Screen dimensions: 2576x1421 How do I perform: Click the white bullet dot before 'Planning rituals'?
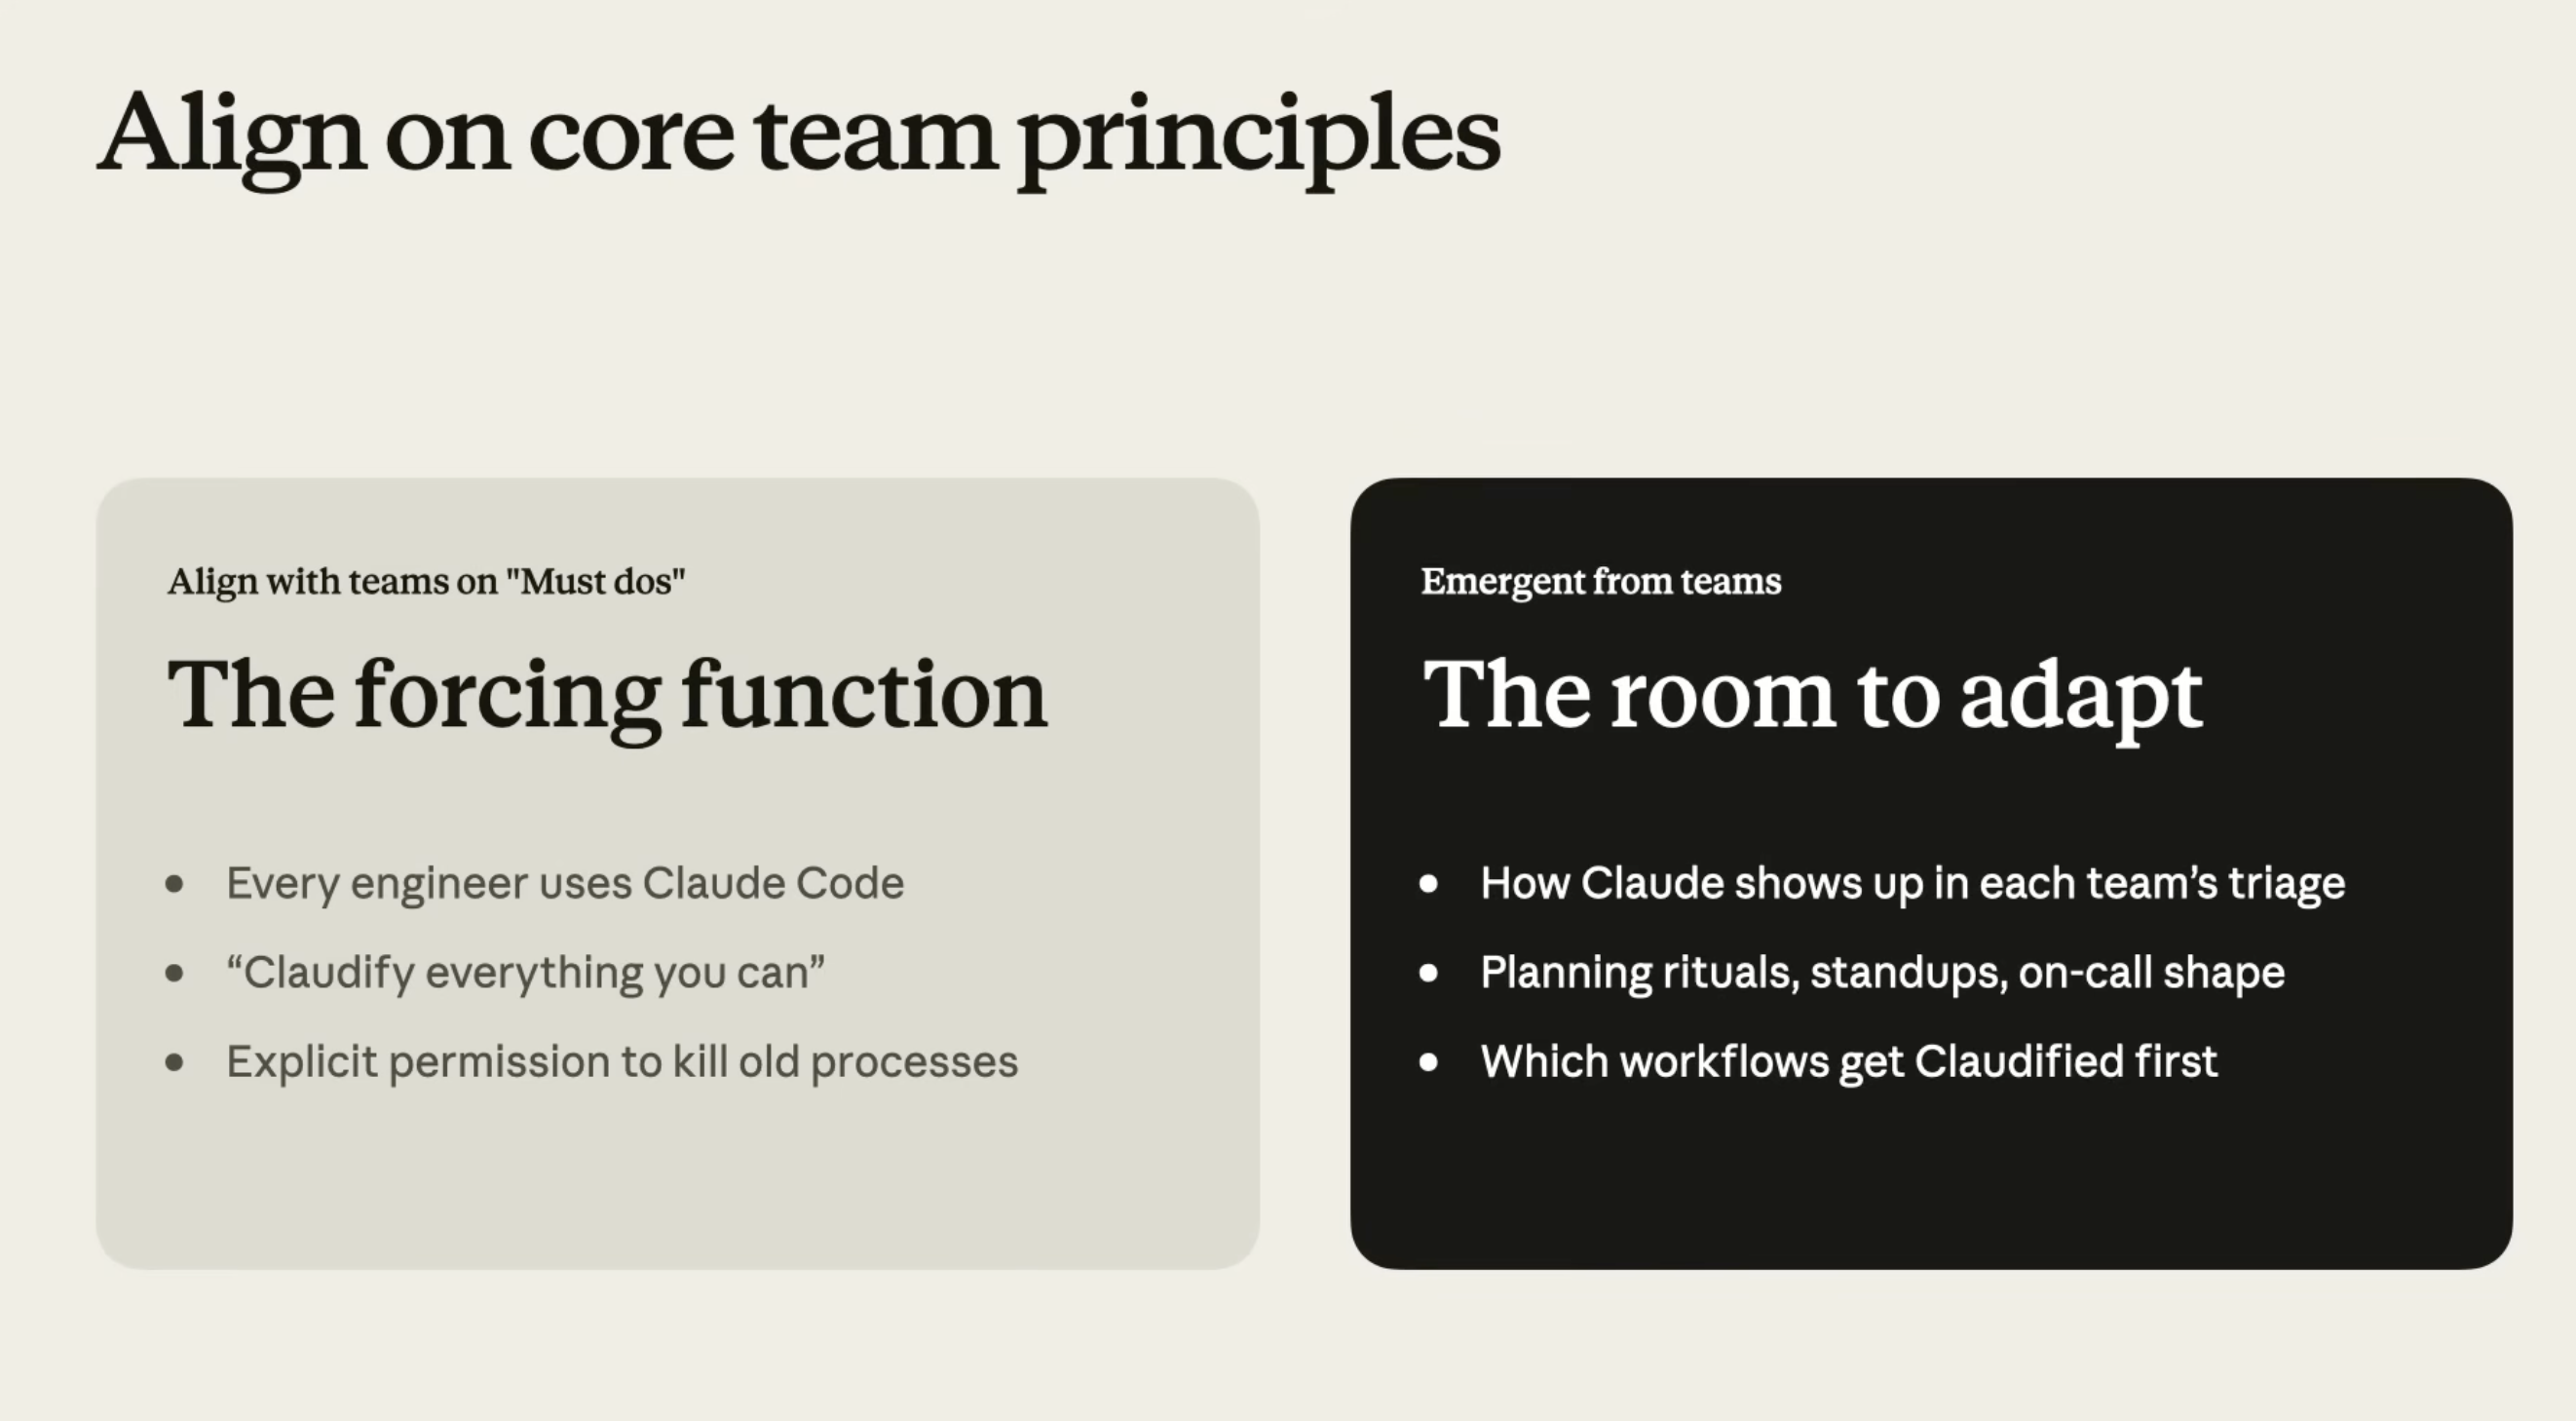[1429, 973]
